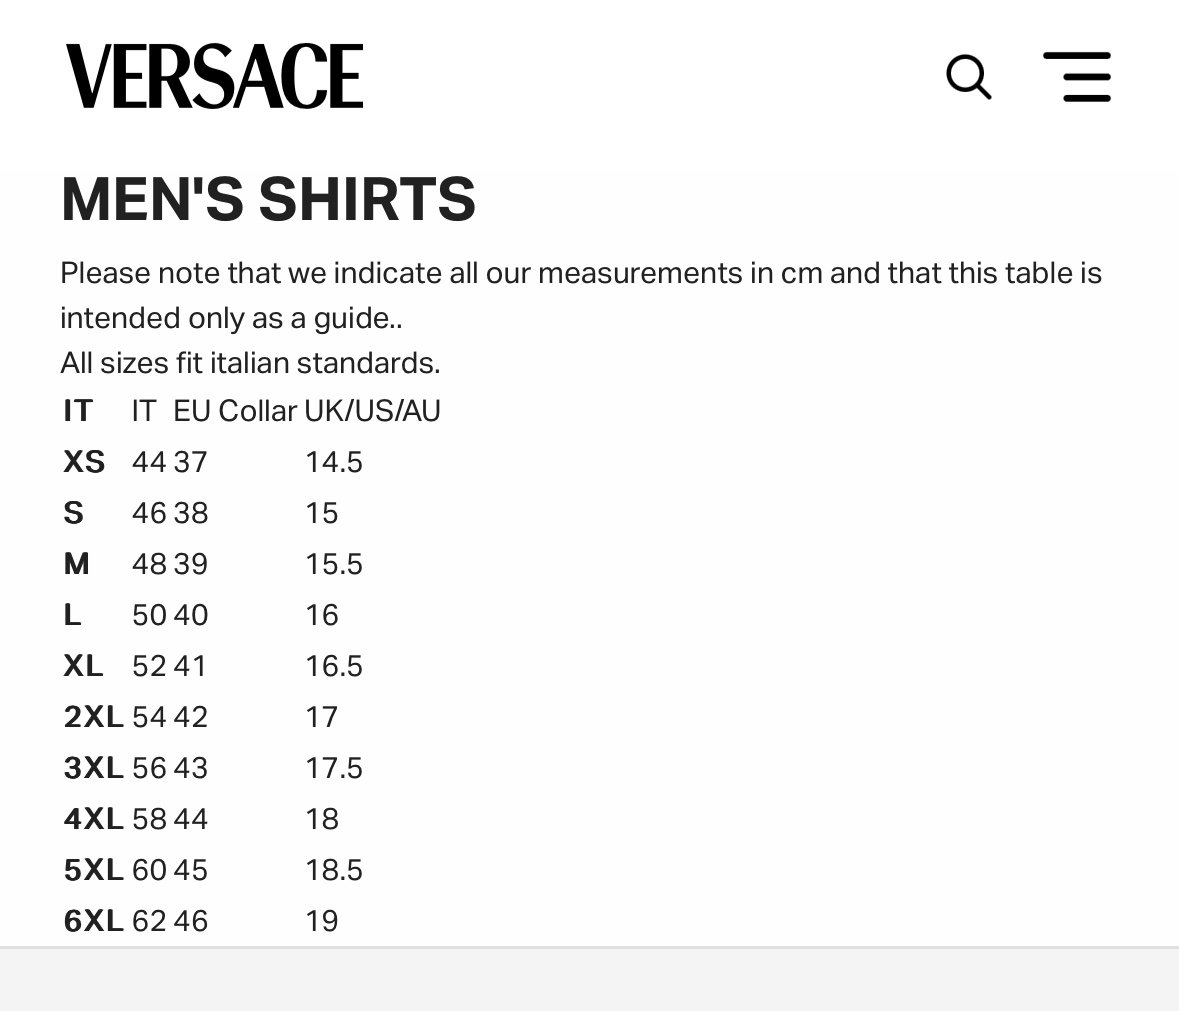The image size is (1179, 1011).
Task: Click the M size row label
Action: pyautogui.click(x=77, y=564)
